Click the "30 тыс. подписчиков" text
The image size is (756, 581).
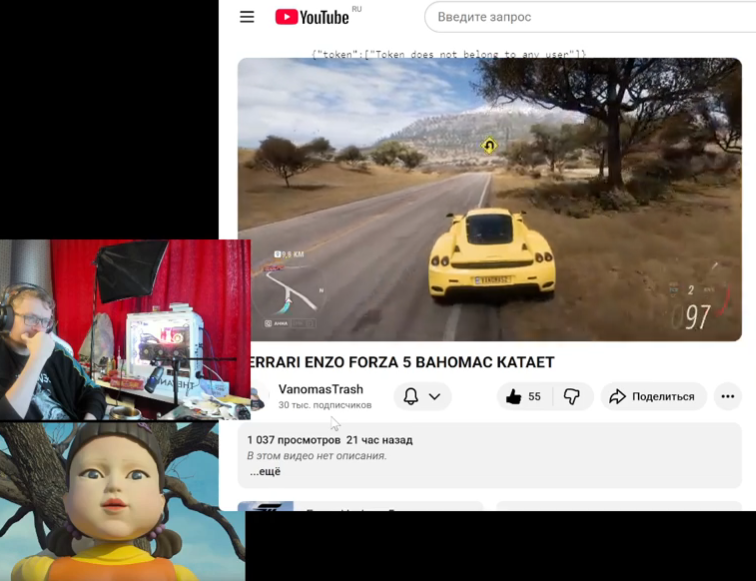[x=325, y=405]
